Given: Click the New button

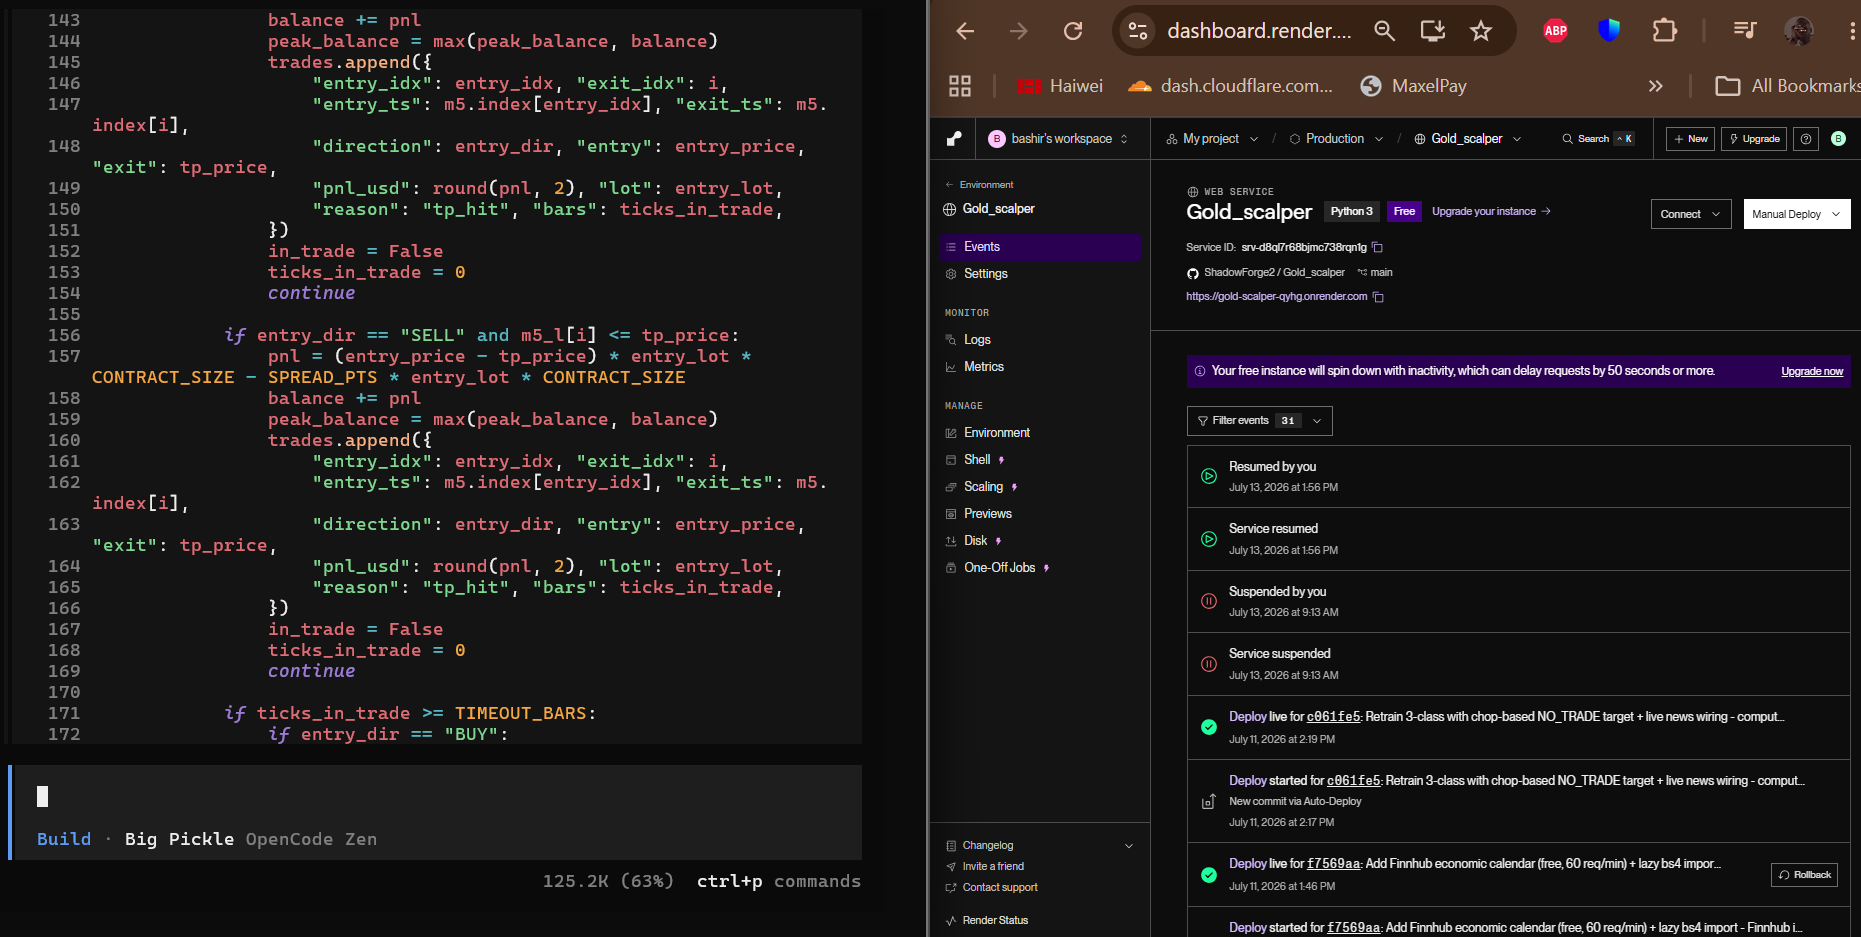Looking at the screenshot, I should coord(1690,139).
